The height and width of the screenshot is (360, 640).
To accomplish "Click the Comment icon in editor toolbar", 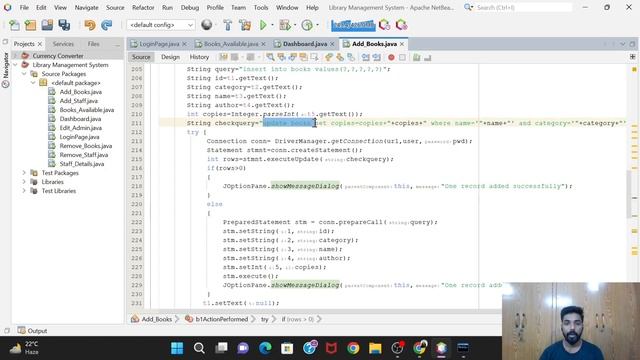I will click(416, 58).
